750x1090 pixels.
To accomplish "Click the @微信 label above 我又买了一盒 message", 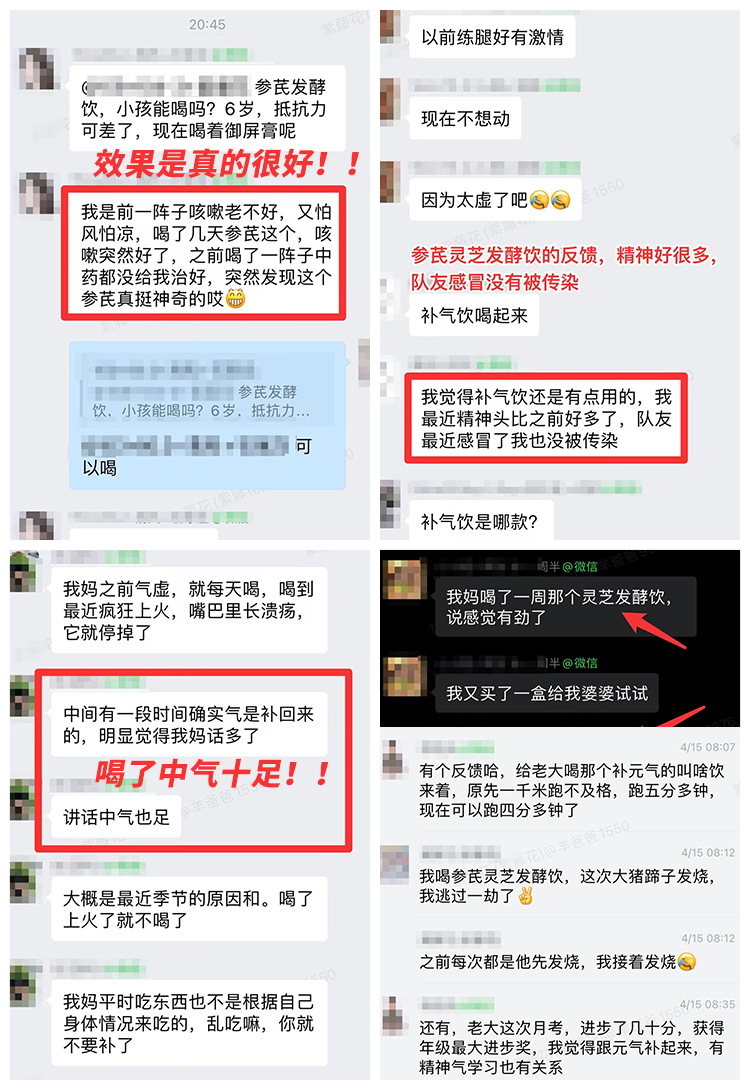I will pyautogui.click(x=580, y=663).
